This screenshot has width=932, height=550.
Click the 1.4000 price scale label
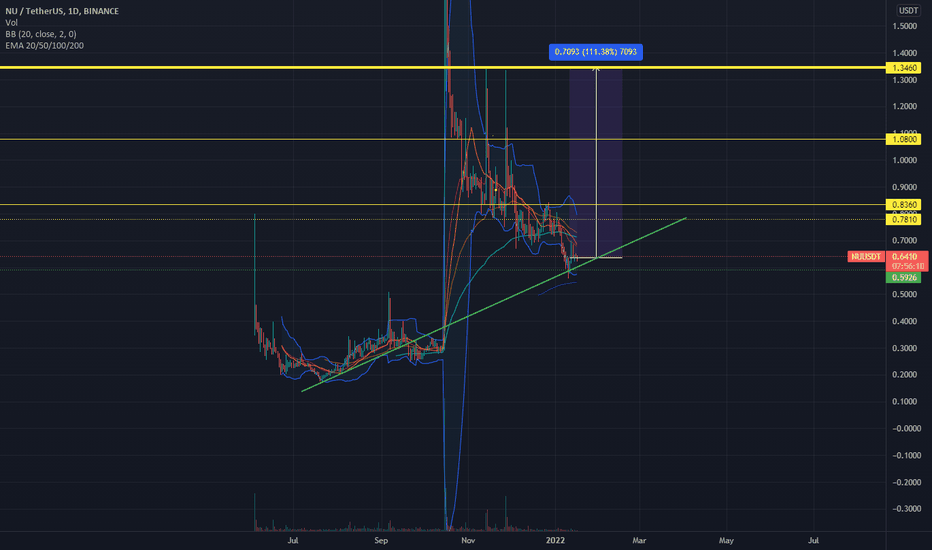[x=904, y=53]
